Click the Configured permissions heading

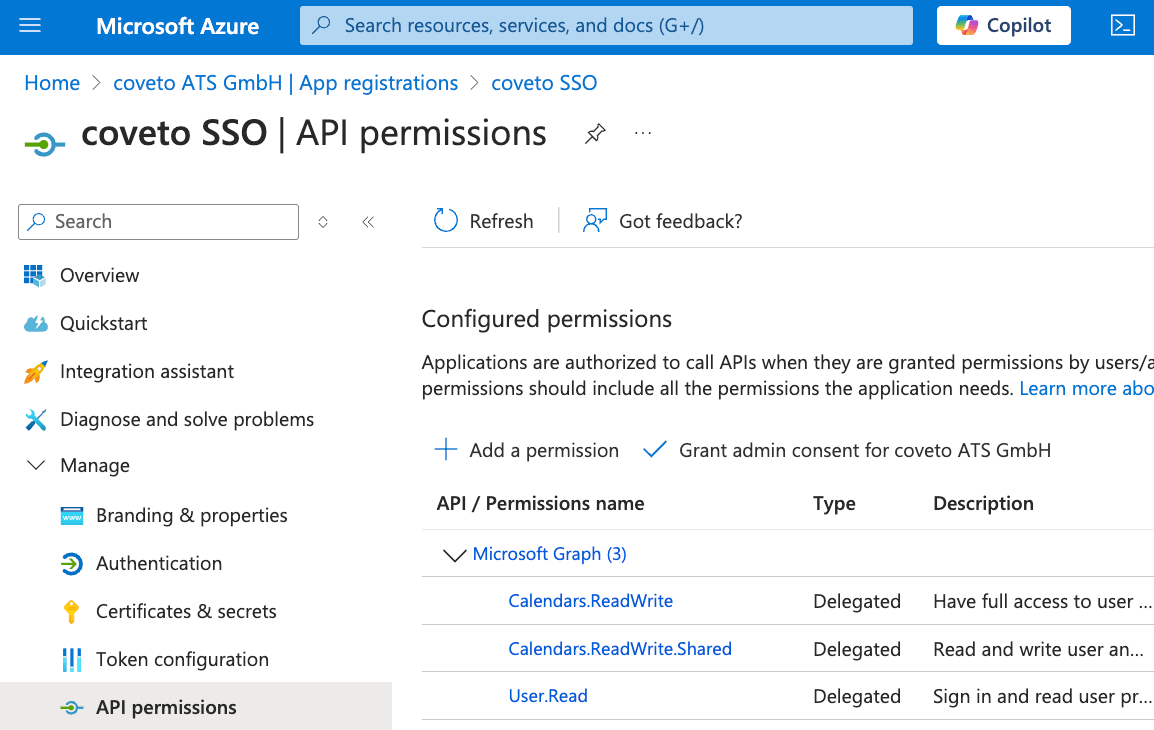point(547,319)
